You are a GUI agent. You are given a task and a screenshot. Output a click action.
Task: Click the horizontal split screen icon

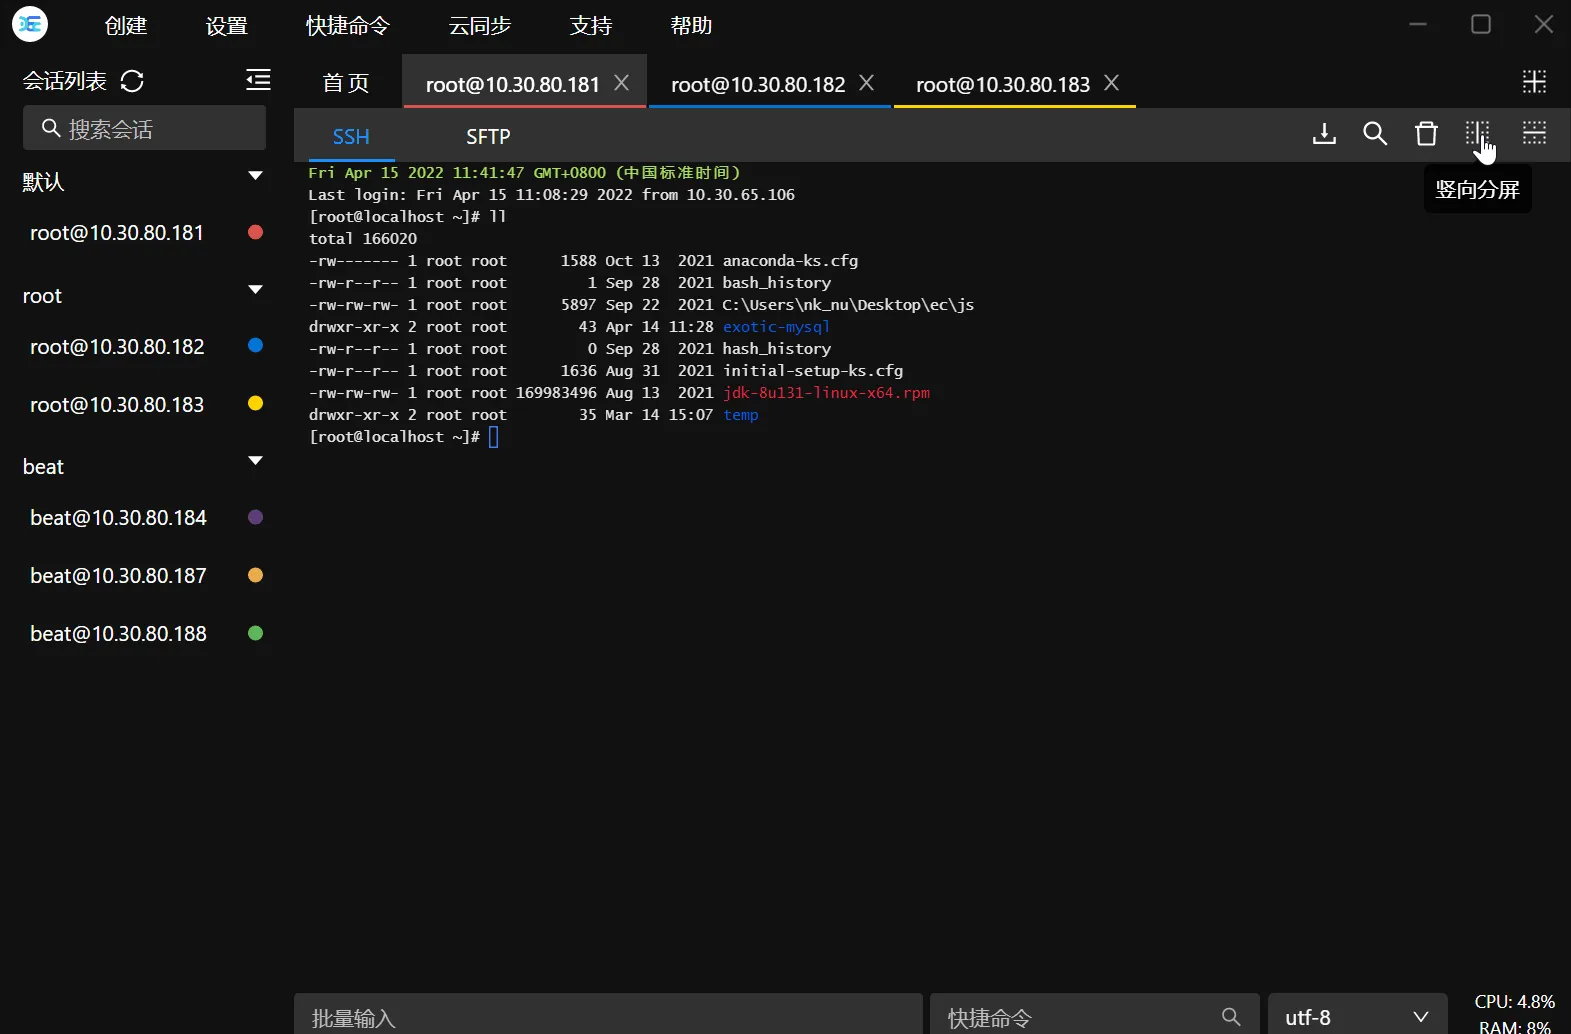(1534, 133)
